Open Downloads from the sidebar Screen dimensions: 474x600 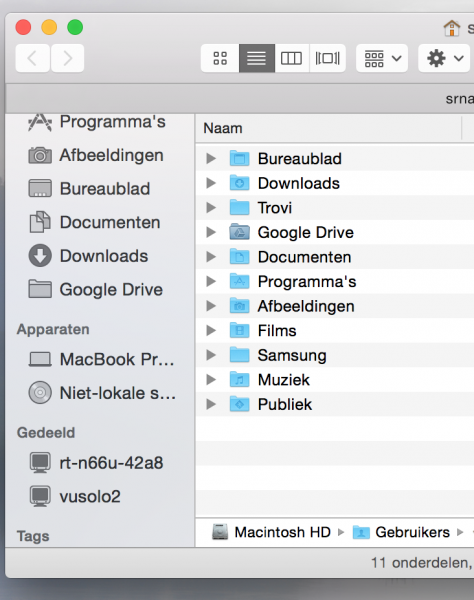pyautogui.click(x=88, y=256)
